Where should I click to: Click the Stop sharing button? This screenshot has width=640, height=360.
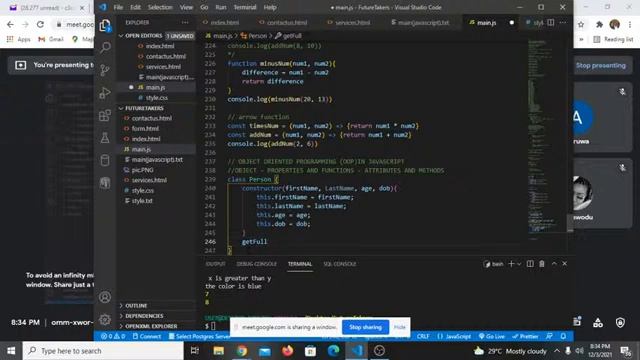tap(365, 327)
